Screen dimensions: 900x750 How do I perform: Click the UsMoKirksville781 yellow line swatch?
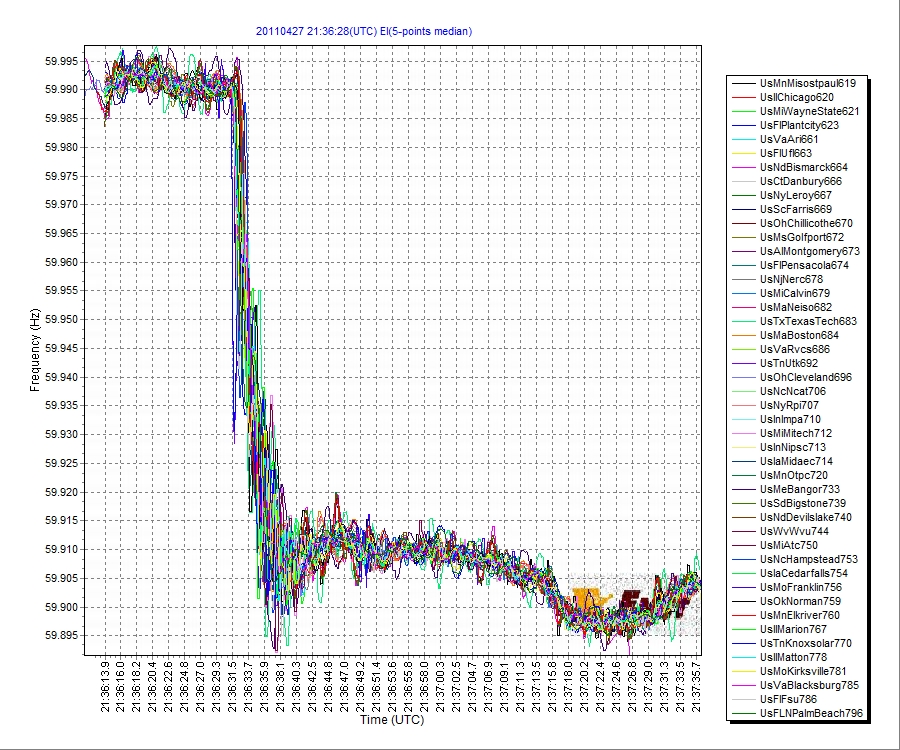click(743, 671)
